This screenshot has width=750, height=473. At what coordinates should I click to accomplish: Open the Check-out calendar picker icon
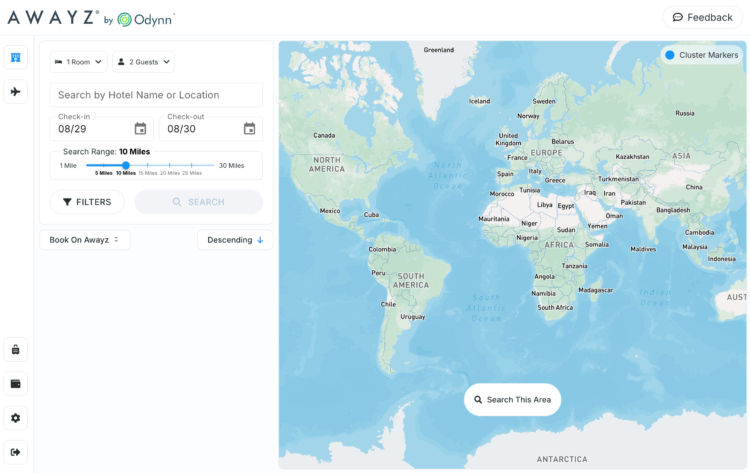249,128
